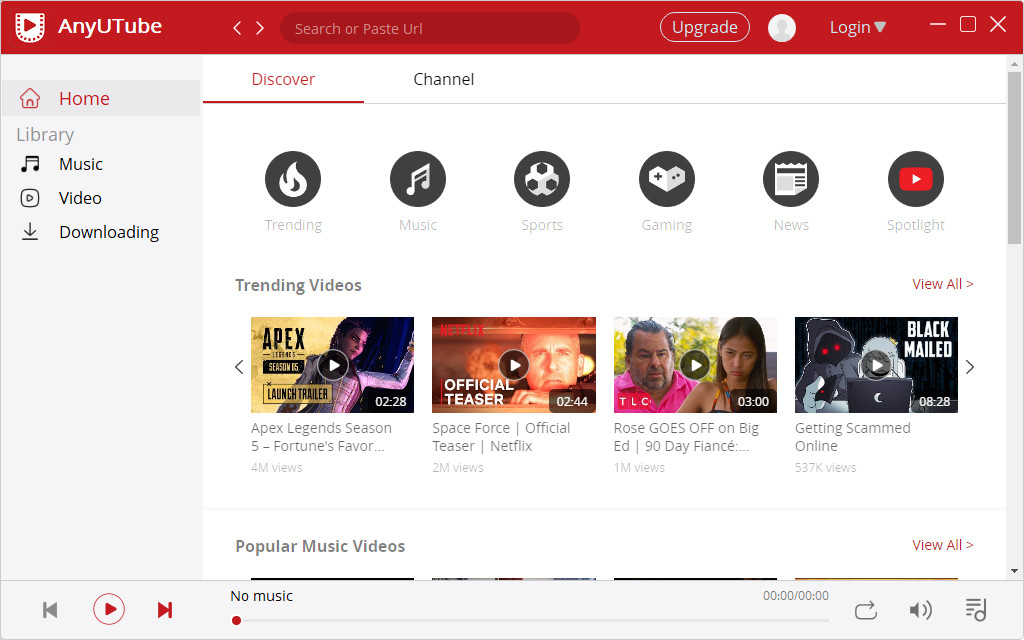1024x640 pixels.
Task: Click the Trending Videos heading
Action: pos(298,285)
